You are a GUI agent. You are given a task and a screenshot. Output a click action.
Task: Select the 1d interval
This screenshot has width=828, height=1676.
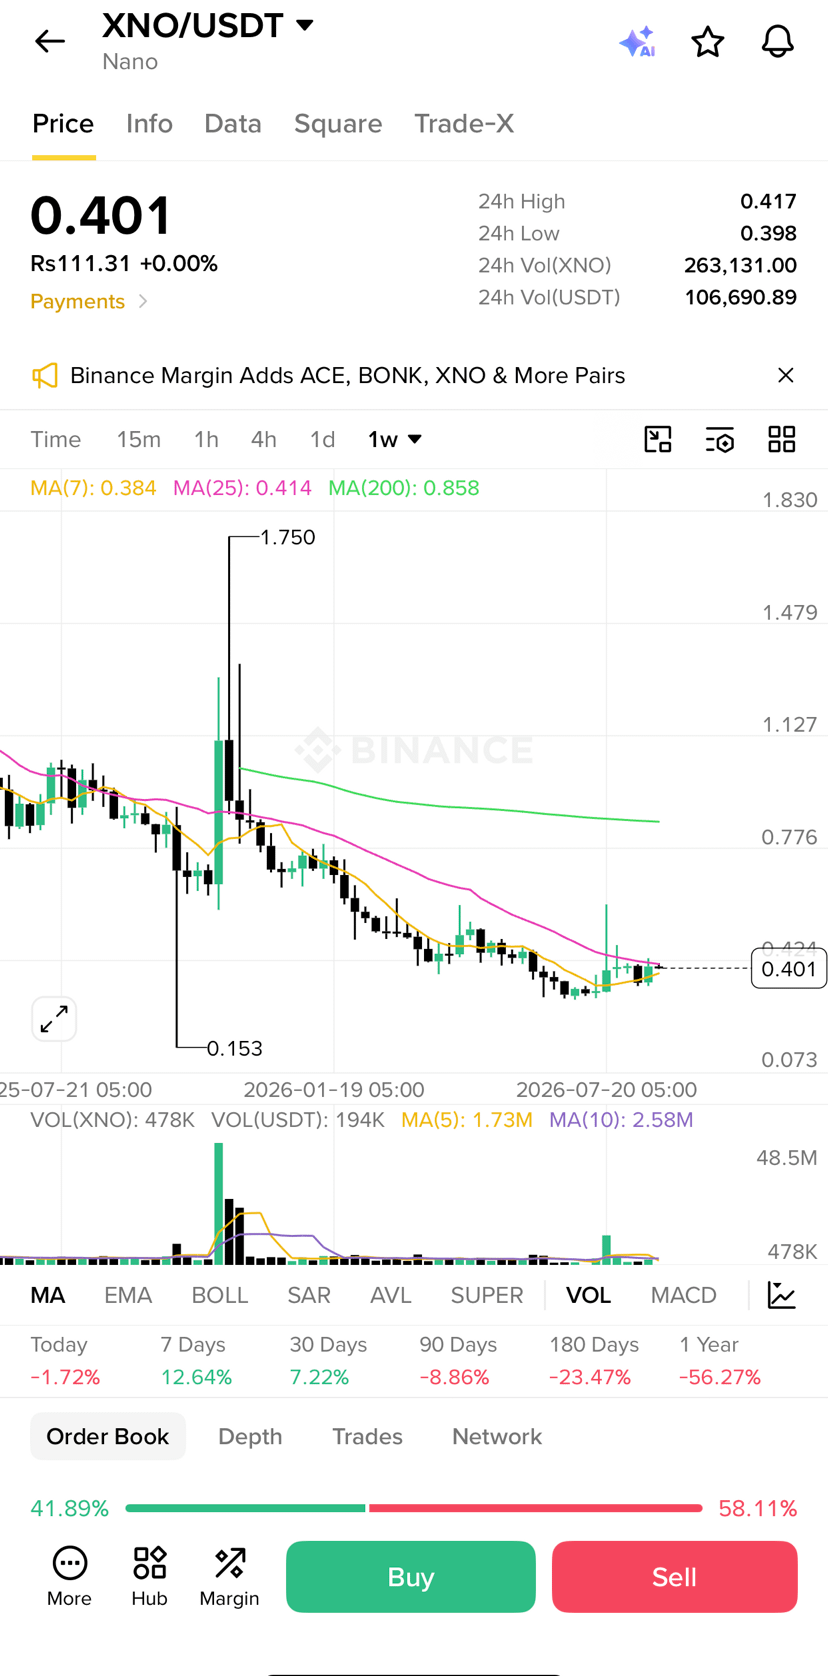[322, 440]
